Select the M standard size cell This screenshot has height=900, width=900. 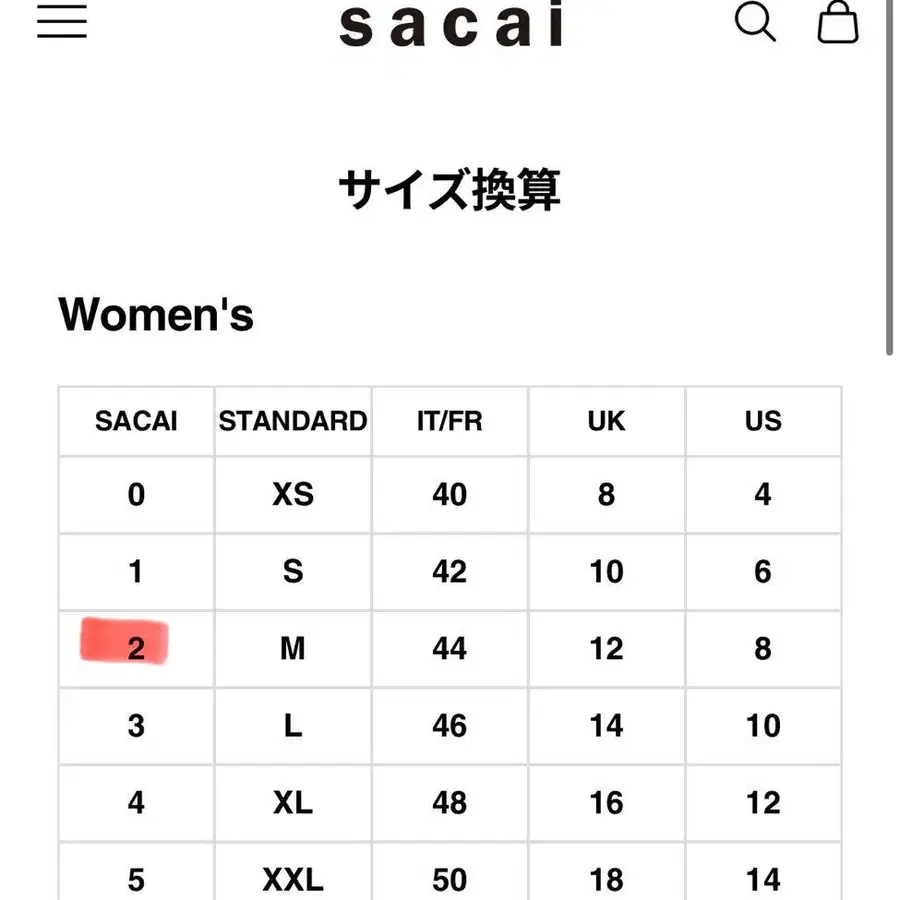[293, 649]
